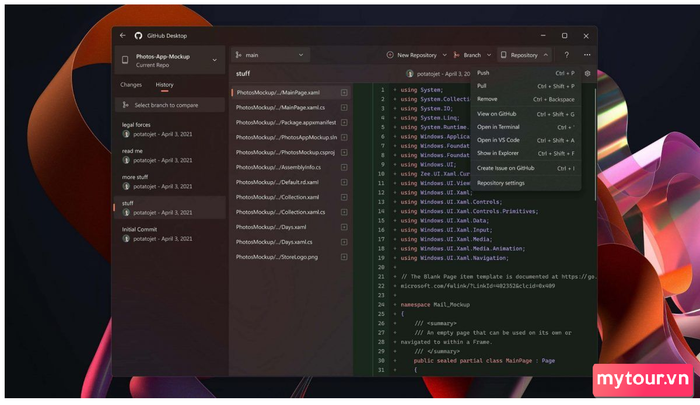Image resolution: width=700 pixels, height=405 pixels.
Task: Collapse the Repository menu dropdown
Action: pyautogui.click(x=546, y=55)
